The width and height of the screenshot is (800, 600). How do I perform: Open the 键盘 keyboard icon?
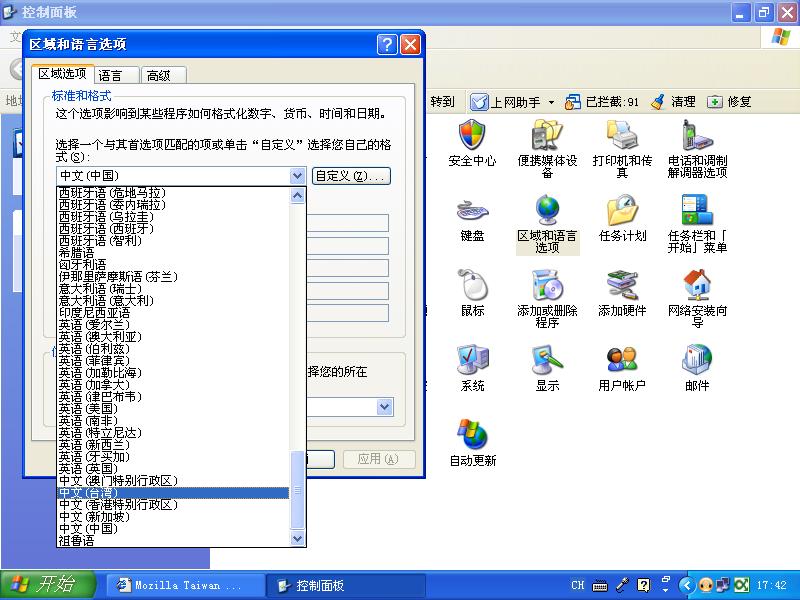pyautogui.click(x=472, y=213)
